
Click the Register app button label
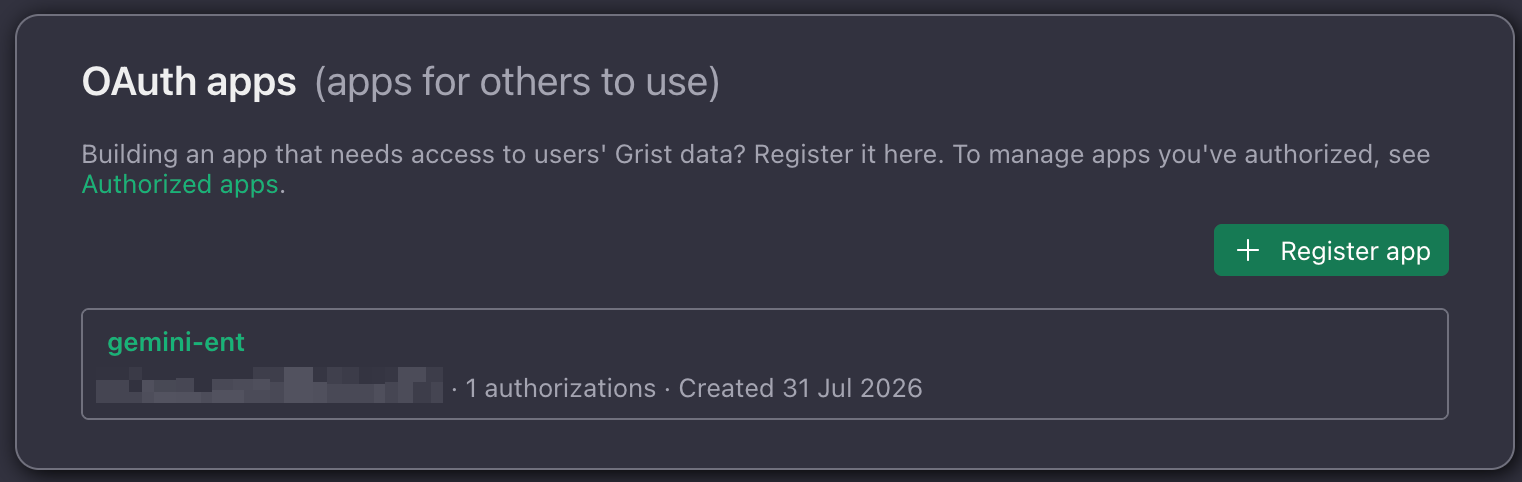1355,251
